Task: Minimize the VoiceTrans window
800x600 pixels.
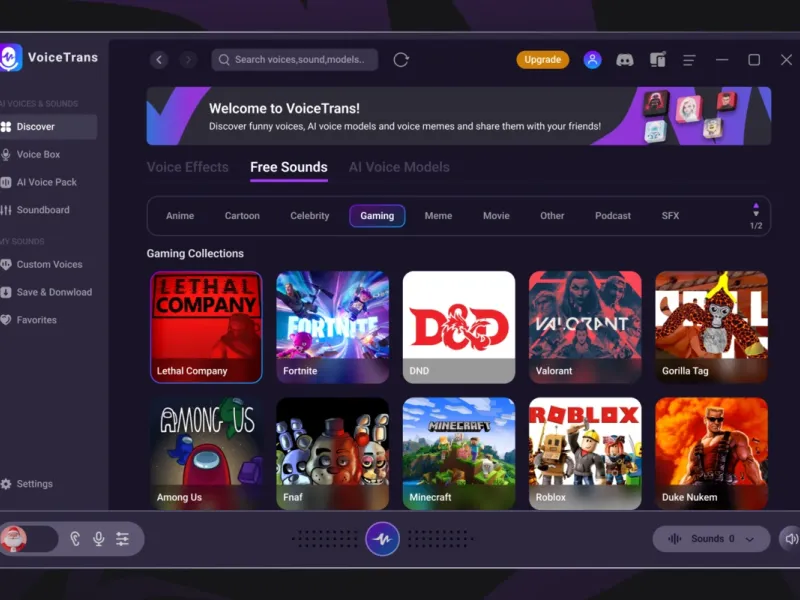Action: pyautogui.click(x=721, y=60)
